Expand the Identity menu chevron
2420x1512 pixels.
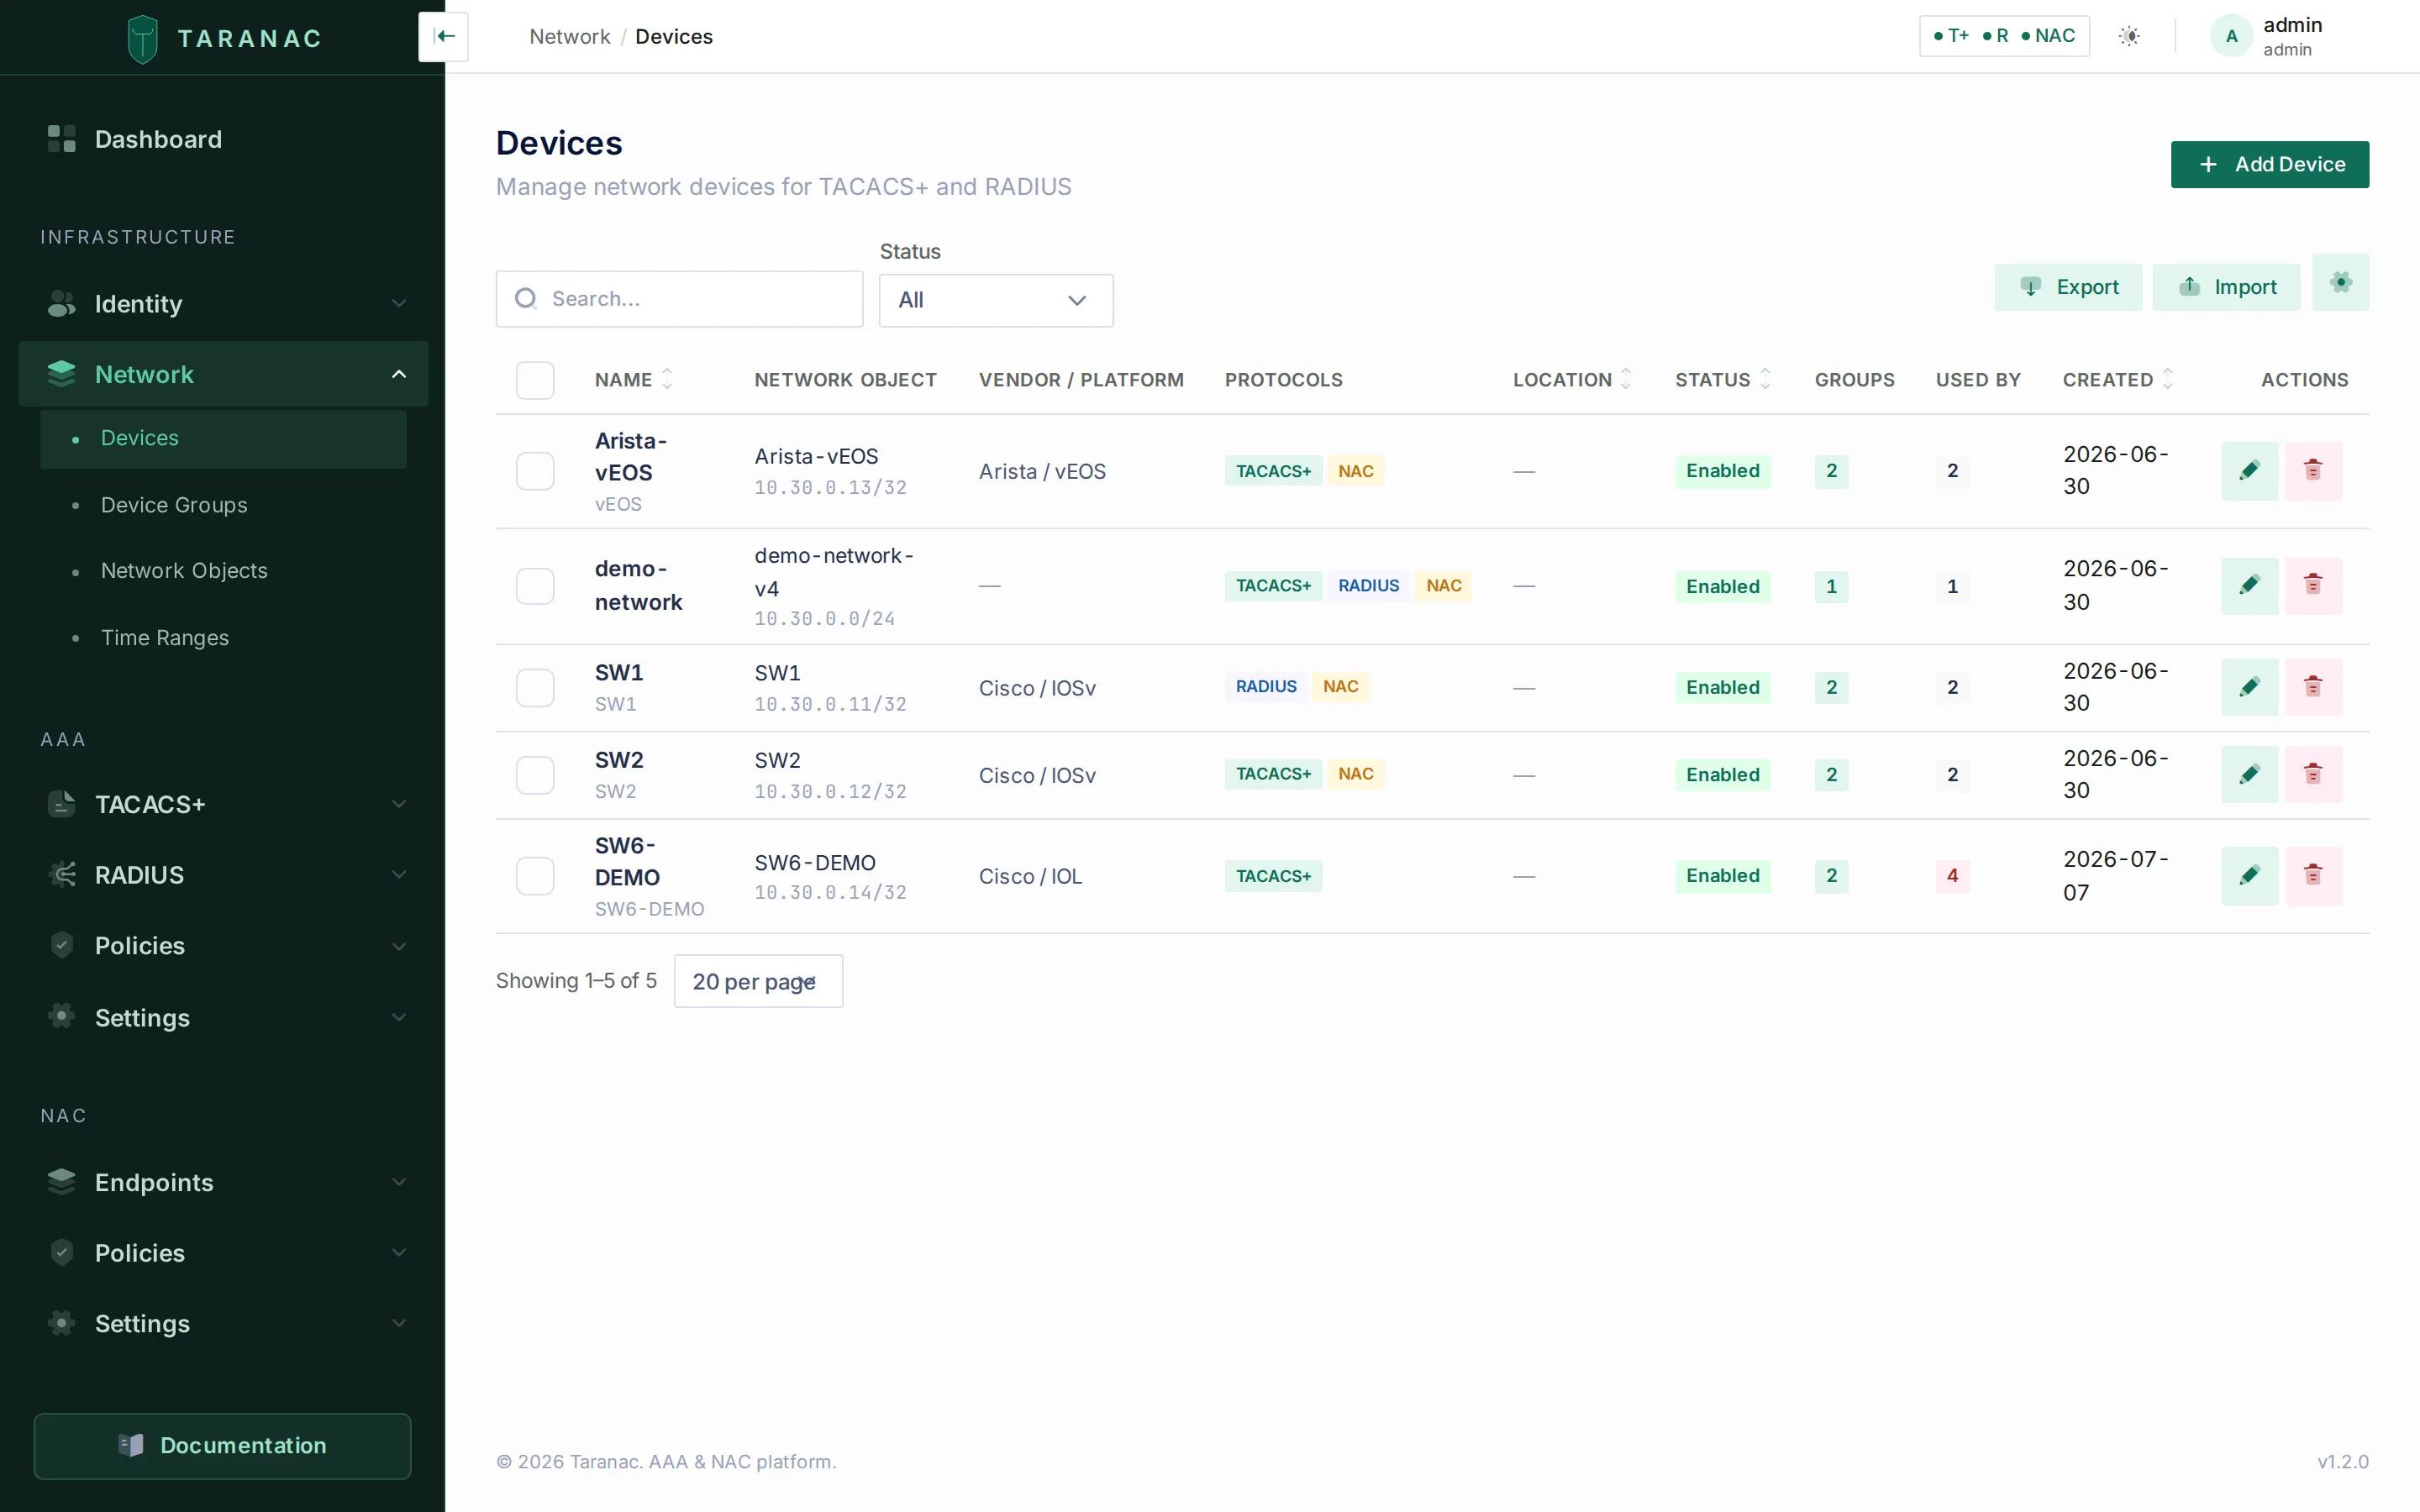[399, 304]
